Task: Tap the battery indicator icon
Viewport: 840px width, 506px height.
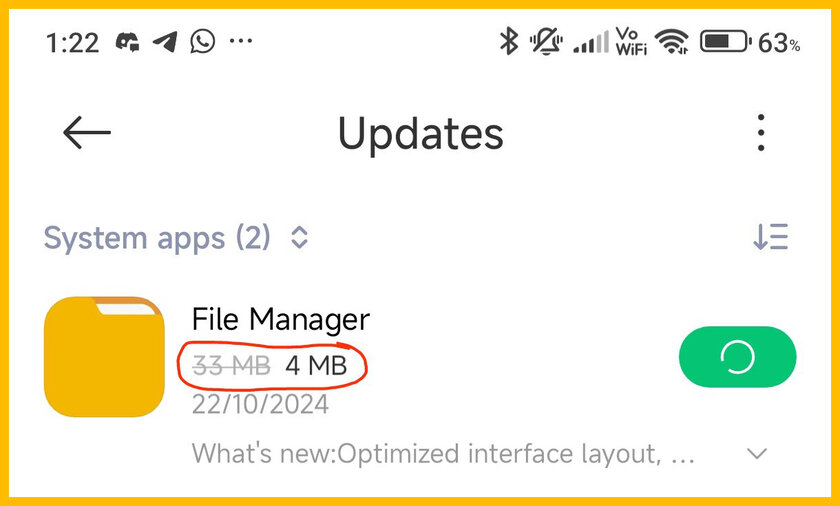Action: pos(726,41)
